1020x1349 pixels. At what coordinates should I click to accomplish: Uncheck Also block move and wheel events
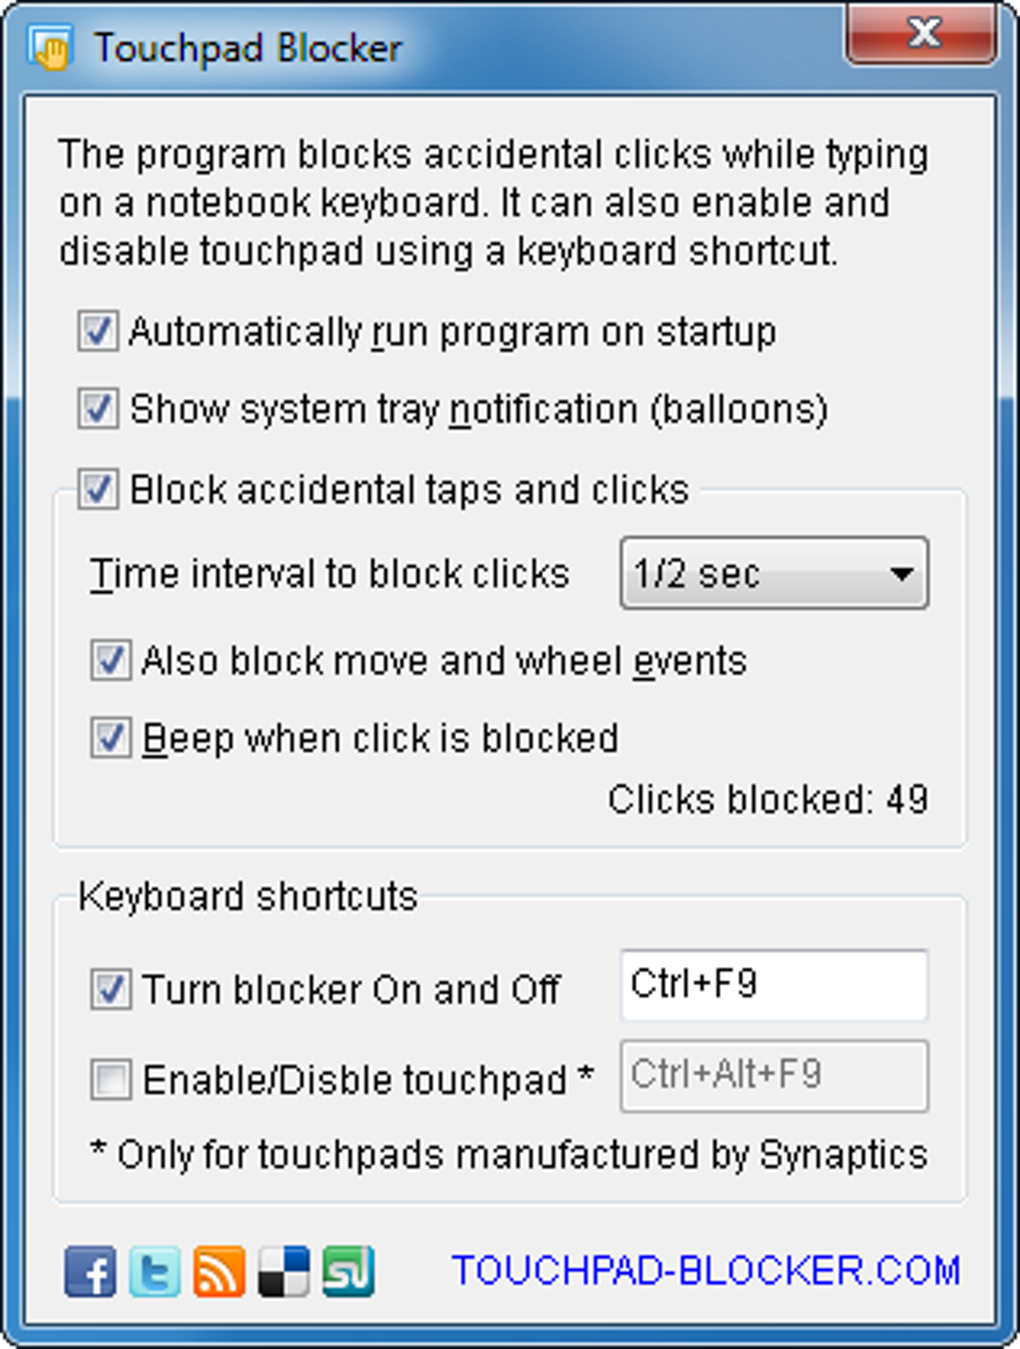tap(110, 661)
